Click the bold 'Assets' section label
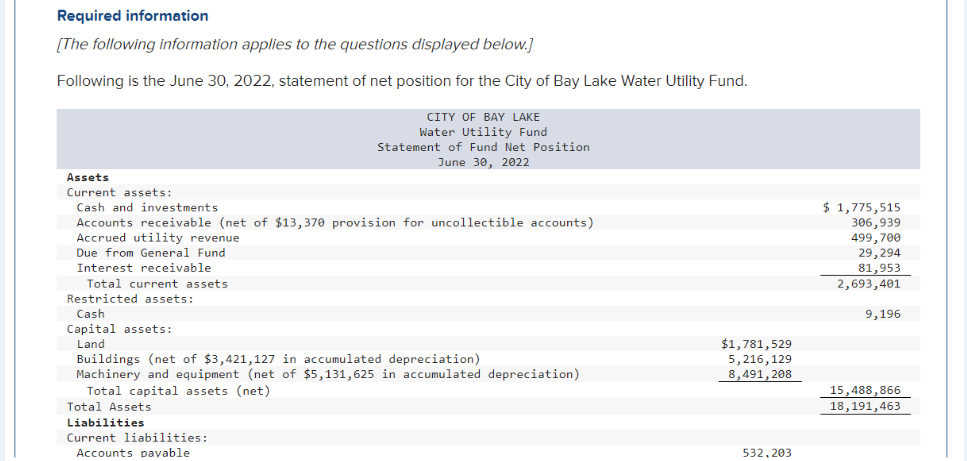Image resolution: width=967 pixels, height=461 pixels. tap(88, 177)
